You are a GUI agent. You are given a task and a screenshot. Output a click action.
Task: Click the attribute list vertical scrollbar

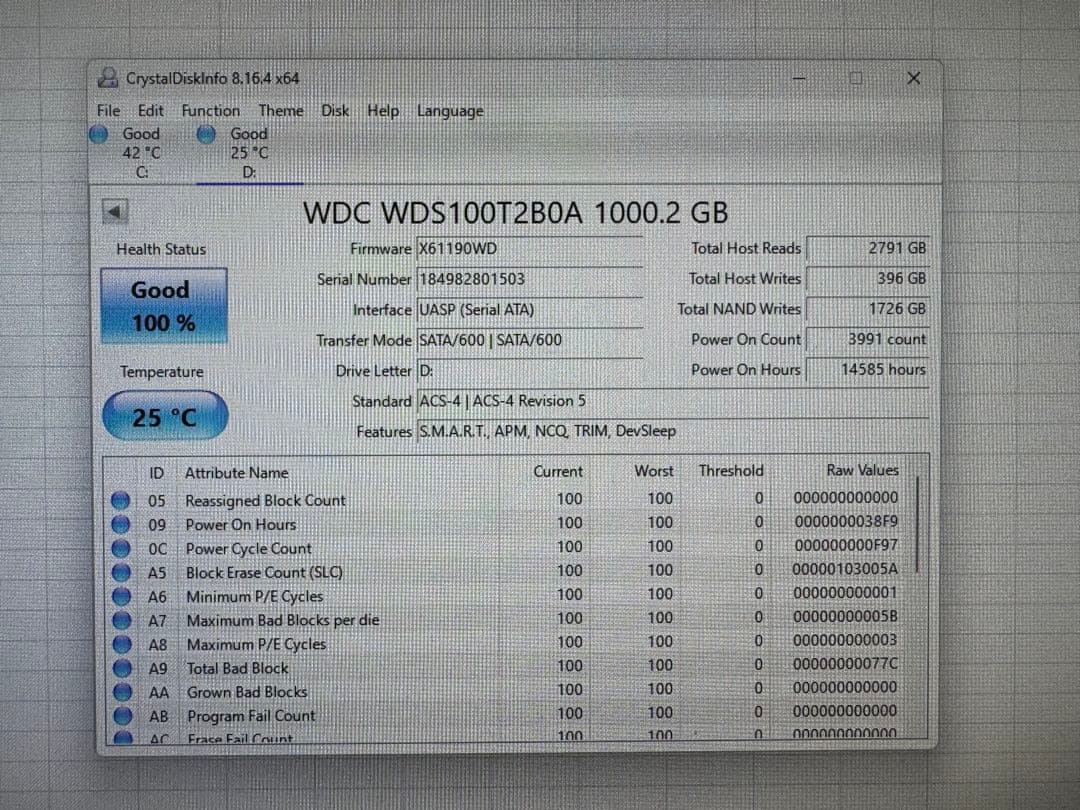917,525
